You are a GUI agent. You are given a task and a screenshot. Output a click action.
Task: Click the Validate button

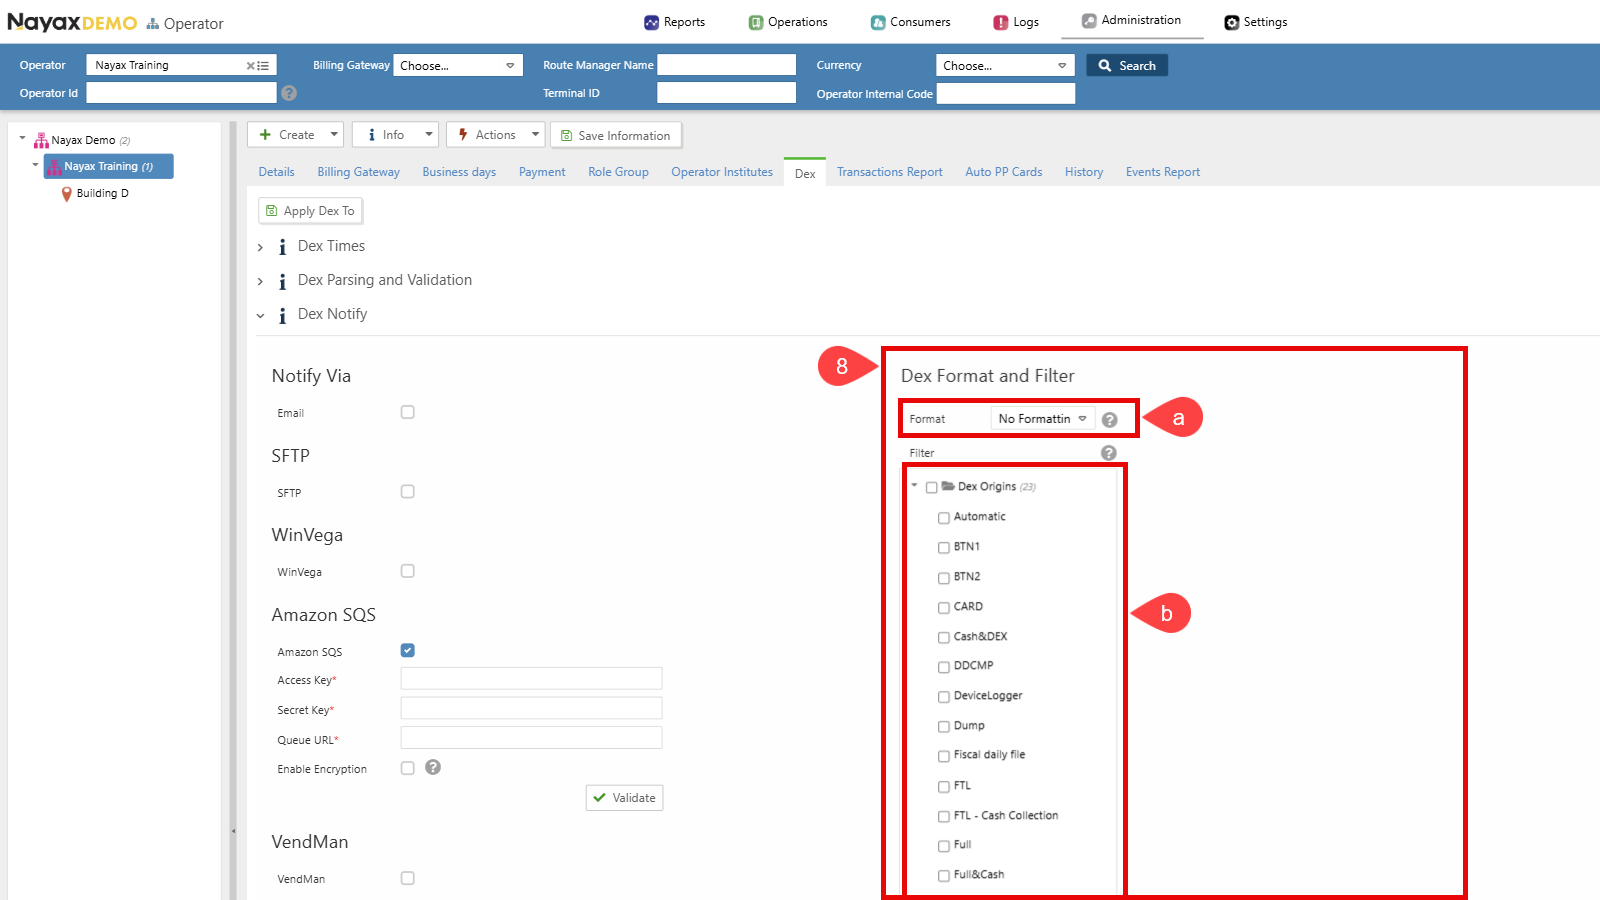[624, 798]
